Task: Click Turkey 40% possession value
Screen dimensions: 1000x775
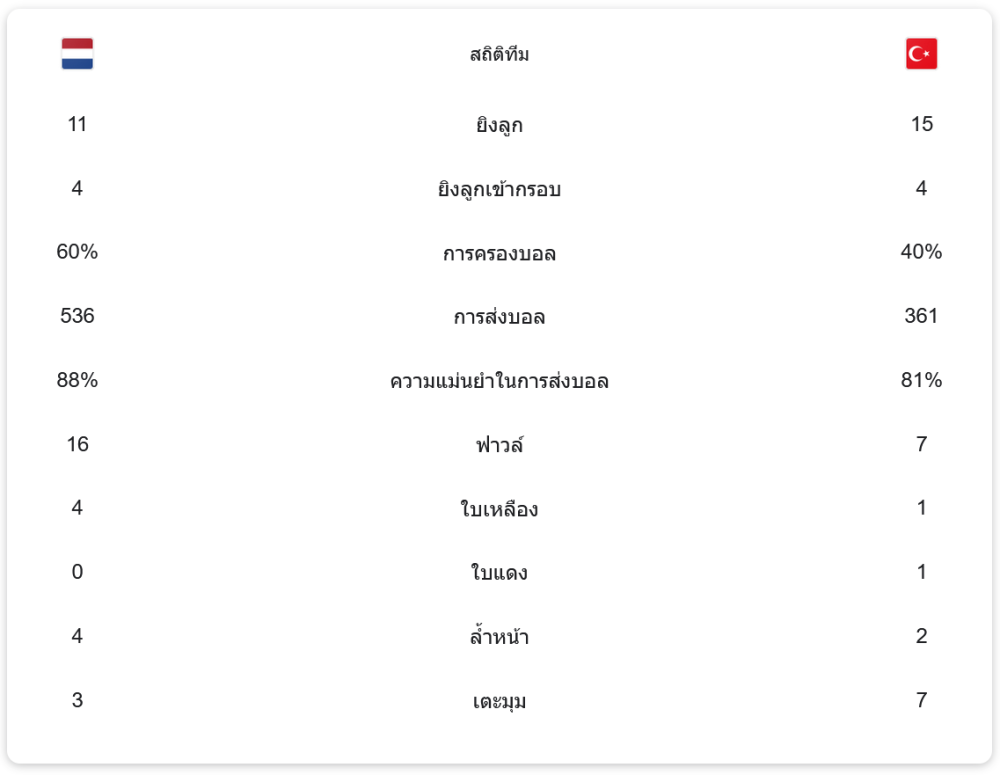Action: coord(921,252)
